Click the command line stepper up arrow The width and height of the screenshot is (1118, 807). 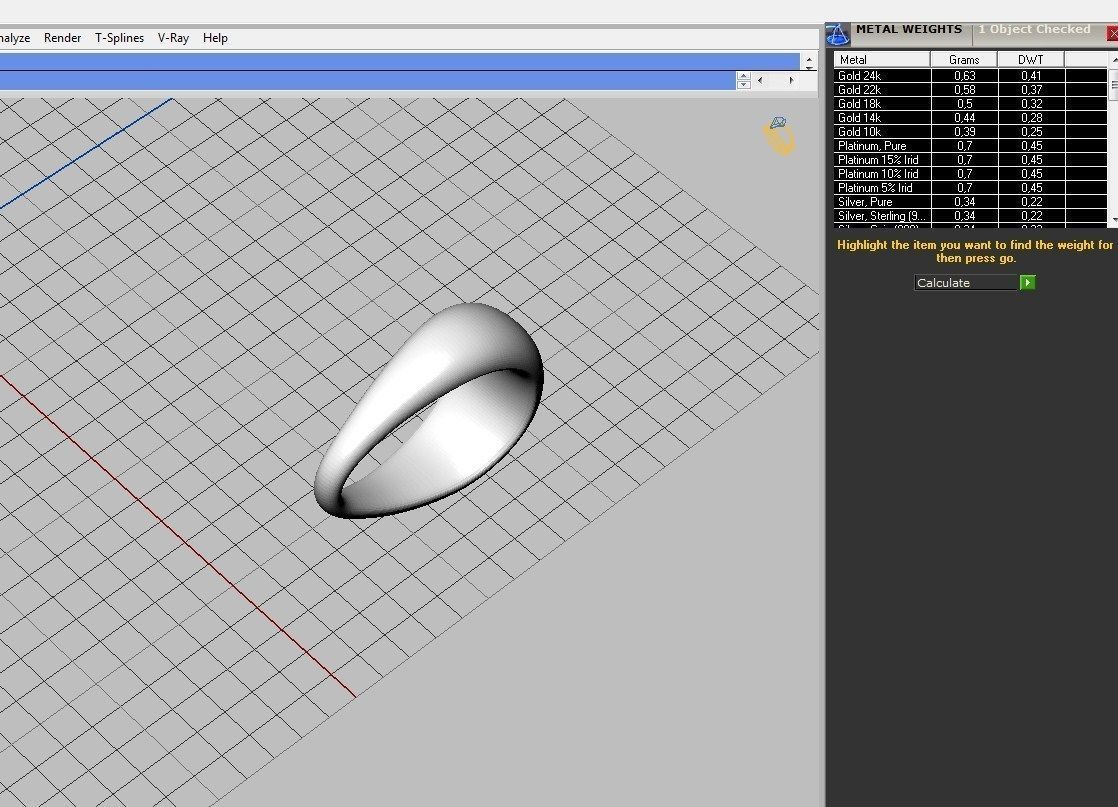[x=744, y=76]
